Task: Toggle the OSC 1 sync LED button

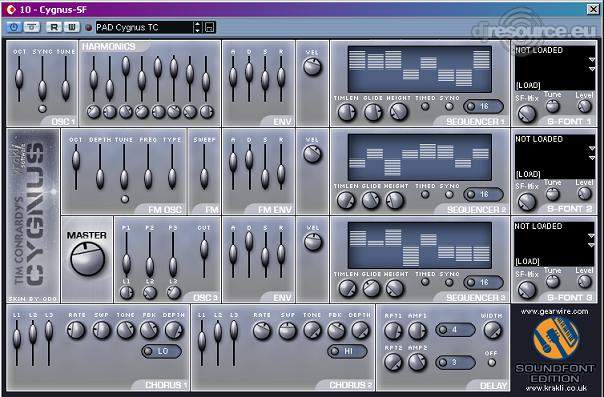Action: coord(42,109)
